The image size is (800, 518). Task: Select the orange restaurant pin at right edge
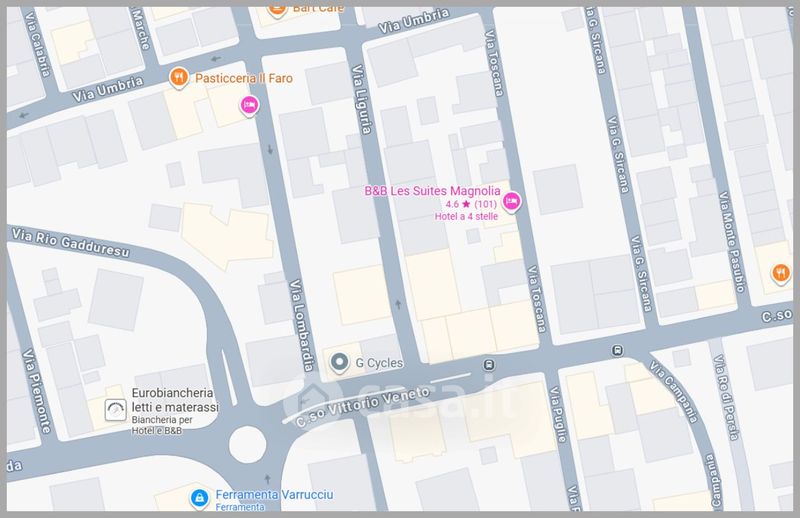click(x=780, y=270)
